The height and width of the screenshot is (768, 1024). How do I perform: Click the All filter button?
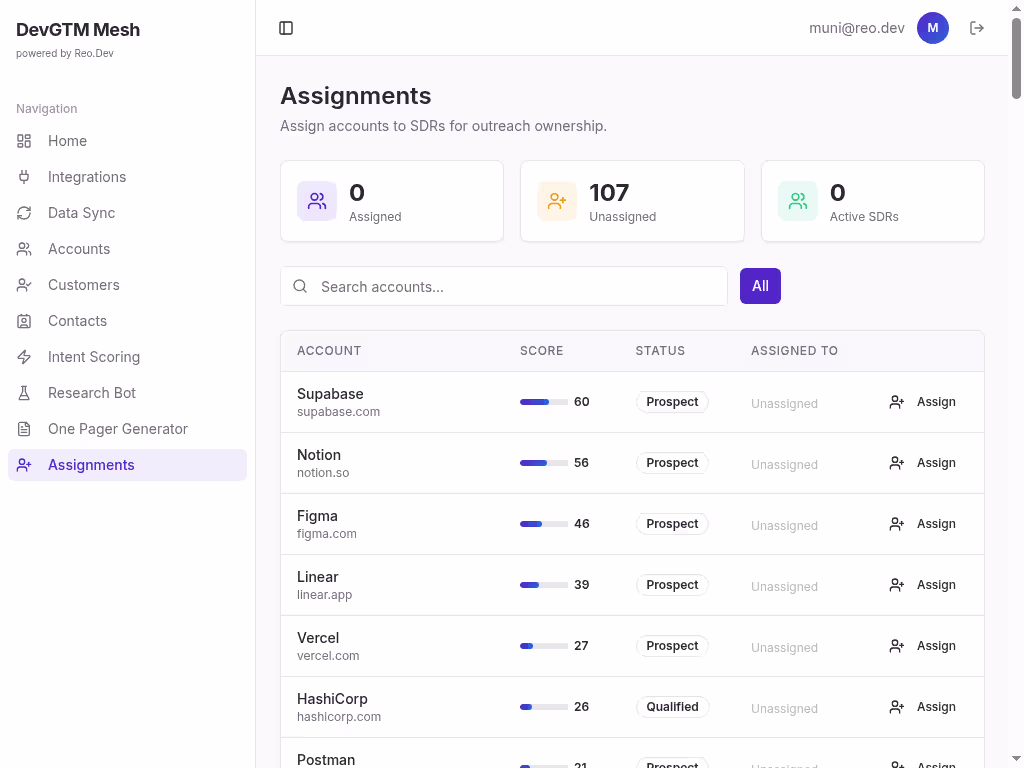(760, 286)
